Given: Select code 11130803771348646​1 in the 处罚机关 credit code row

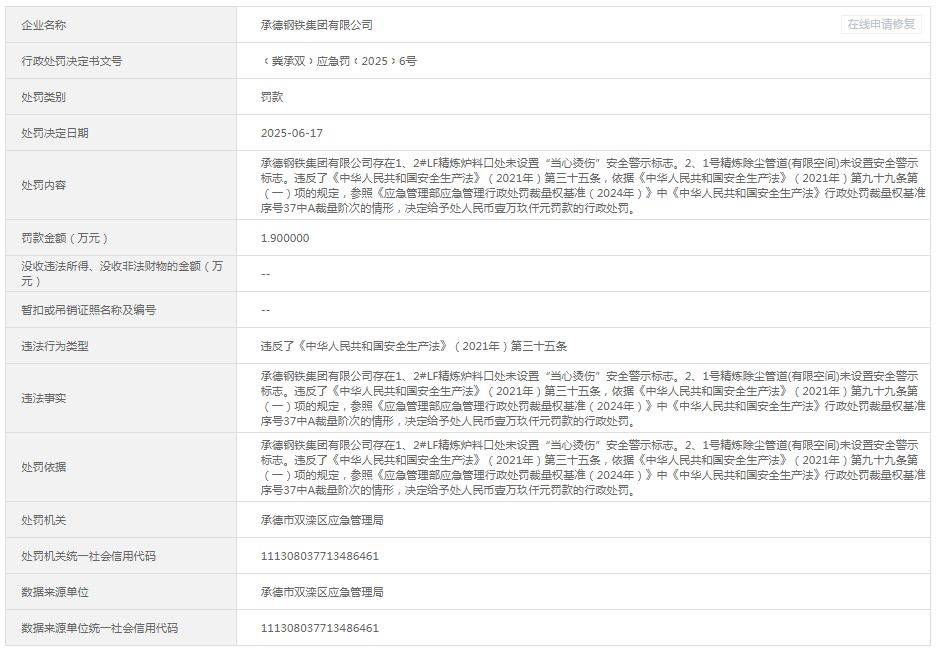Looking at the screenshot, I should click(x=320, y=556).
